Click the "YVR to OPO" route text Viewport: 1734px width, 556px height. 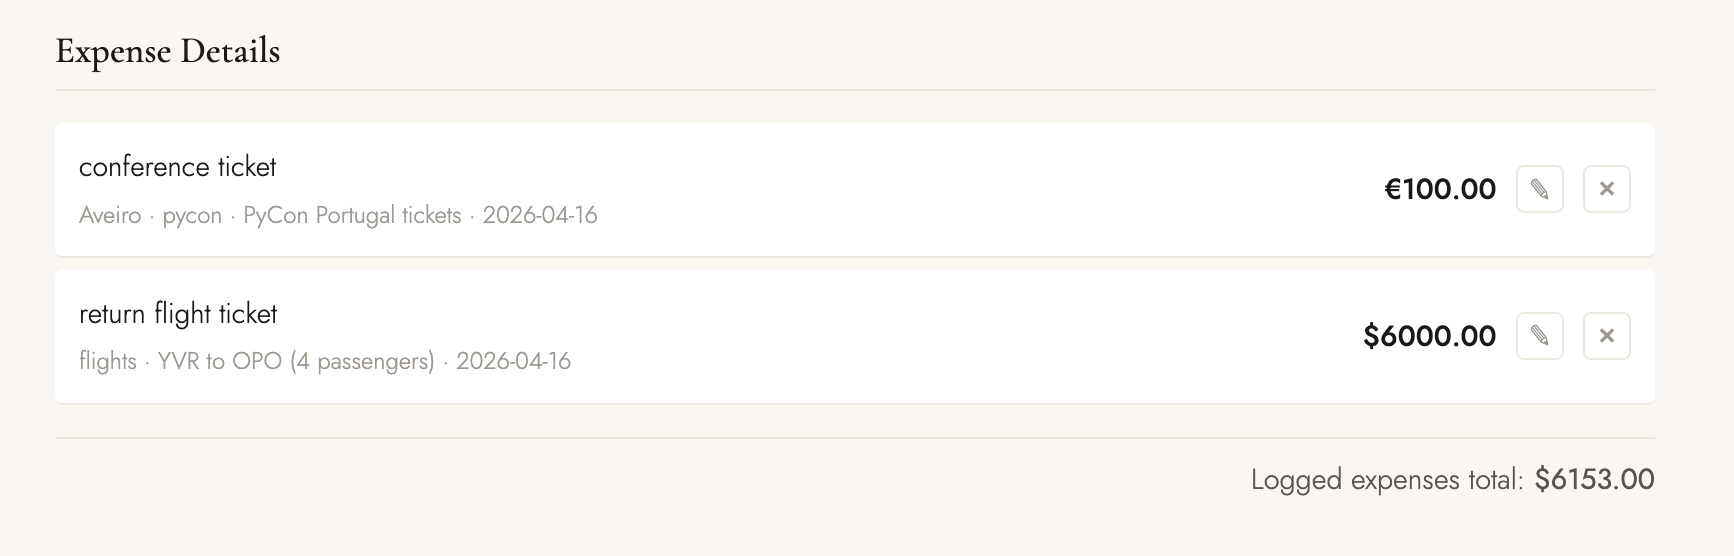click(220, 362)
